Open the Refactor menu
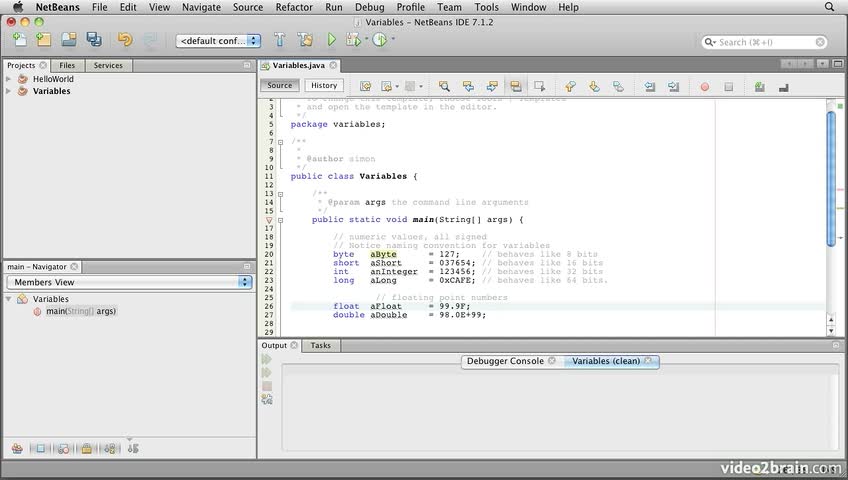Screen dimensions: 848x480 (x=294, y=7)
